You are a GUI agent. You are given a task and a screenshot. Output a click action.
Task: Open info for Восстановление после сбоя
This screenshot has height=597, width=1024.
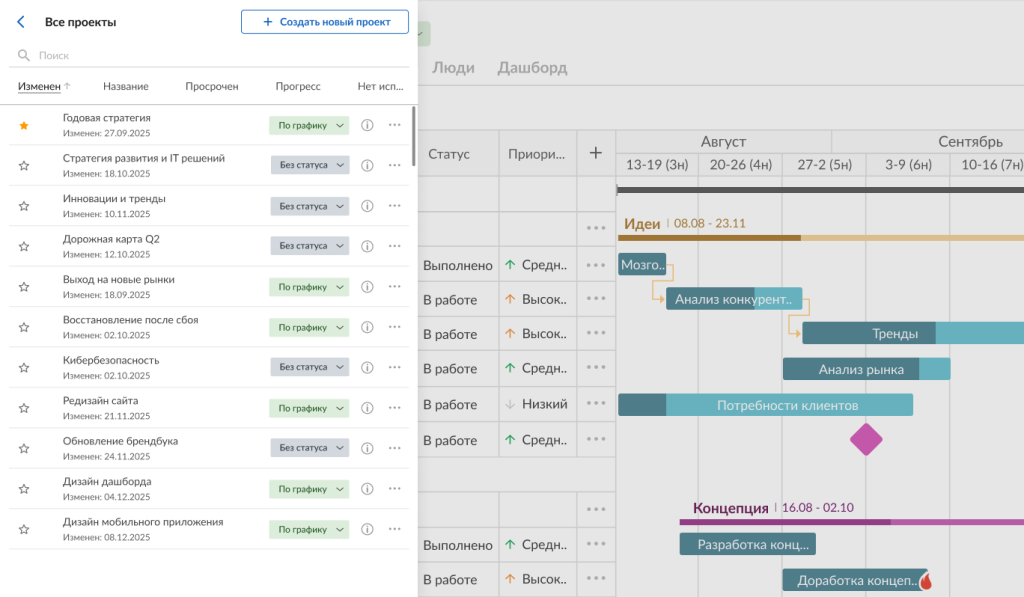[x=367, y=327]
